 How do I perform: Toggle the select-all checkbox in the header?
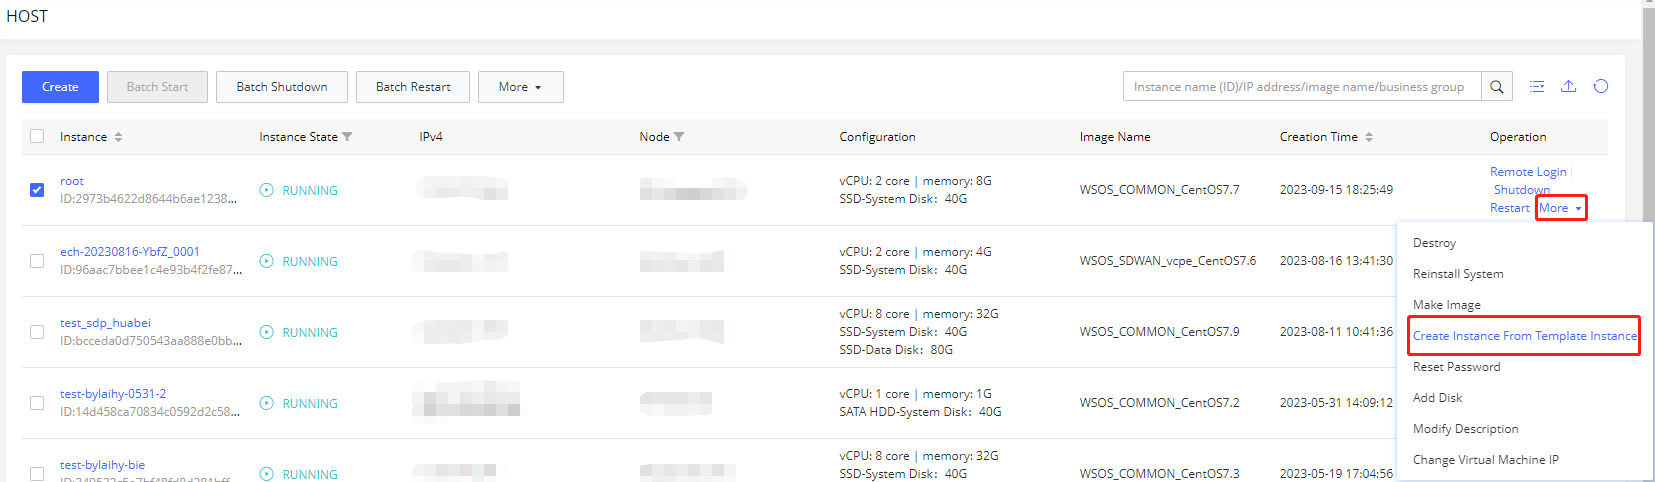click(37, 136)
